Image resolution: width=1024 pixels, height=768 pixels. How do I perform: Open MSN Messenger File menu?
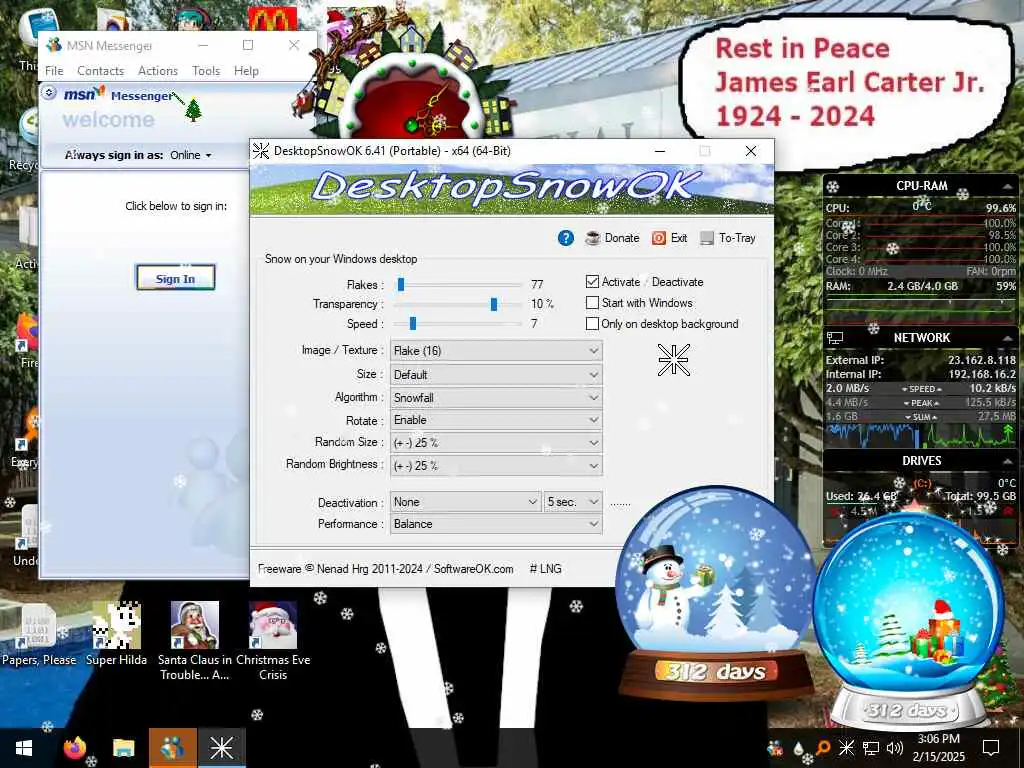click(x=54, y=71)
